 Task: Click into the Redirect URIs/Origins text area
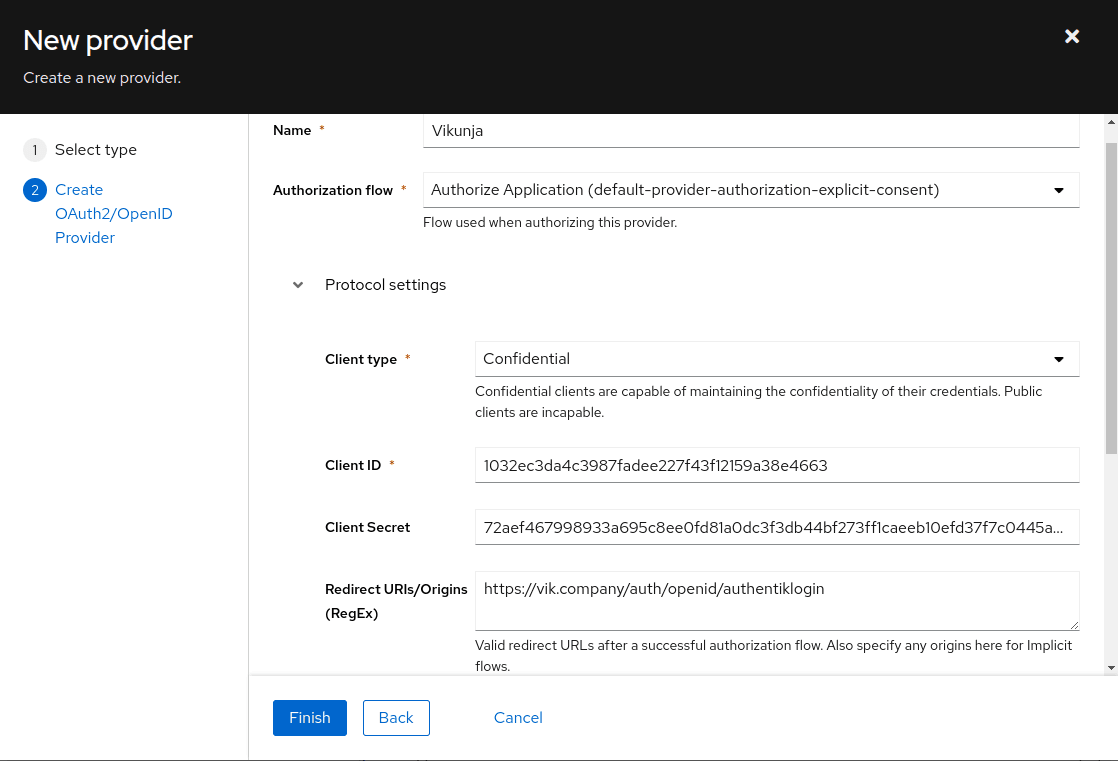776,601
